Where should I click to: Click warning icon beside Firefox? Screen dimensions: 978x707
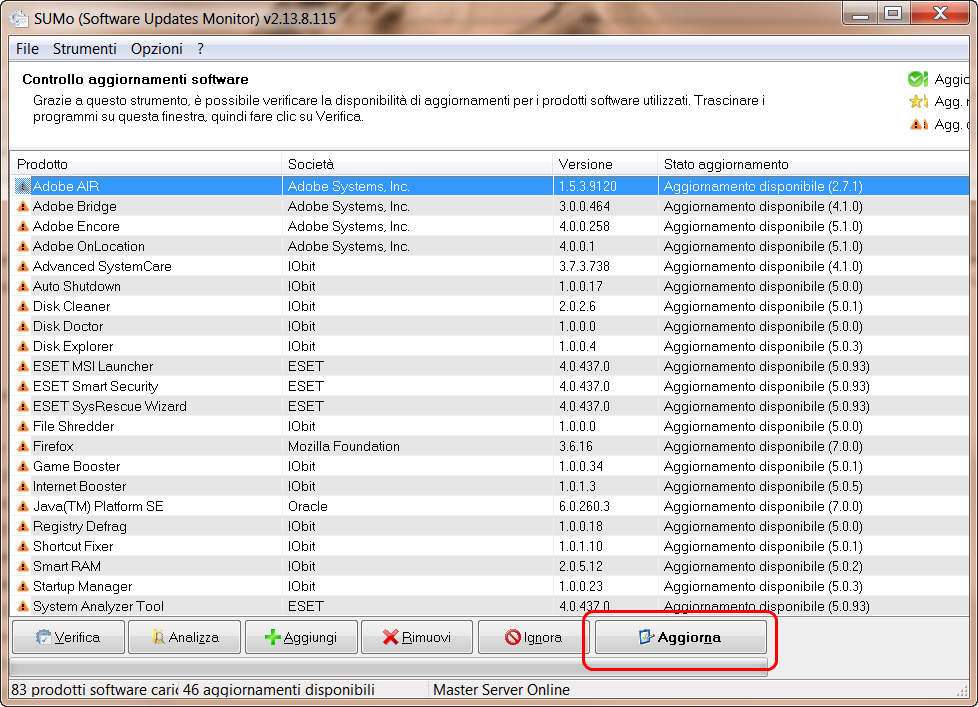pyautogui.click(x=23, y=446)
